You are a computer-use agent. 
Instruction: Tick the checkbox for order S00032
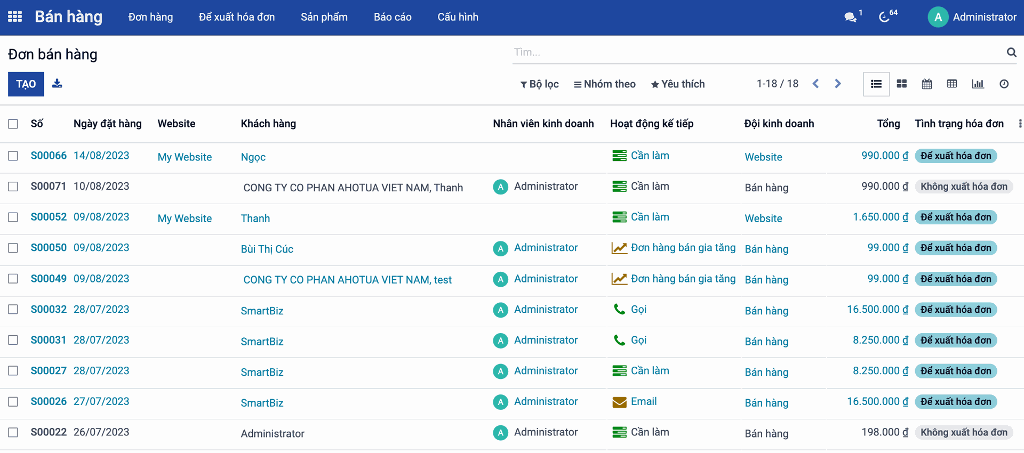click(13, 309)
